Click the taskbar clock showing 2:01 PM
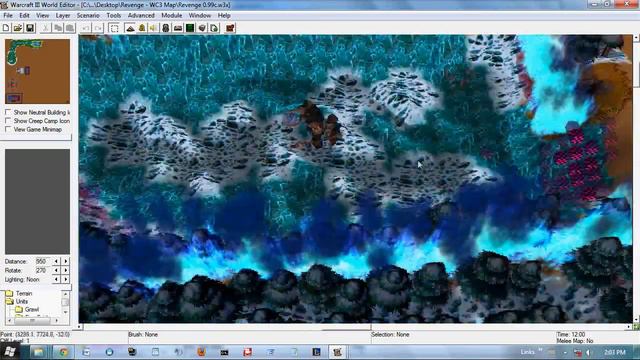Screen dimensions: 640x360 pyautogui.click(x=615, y=352)
